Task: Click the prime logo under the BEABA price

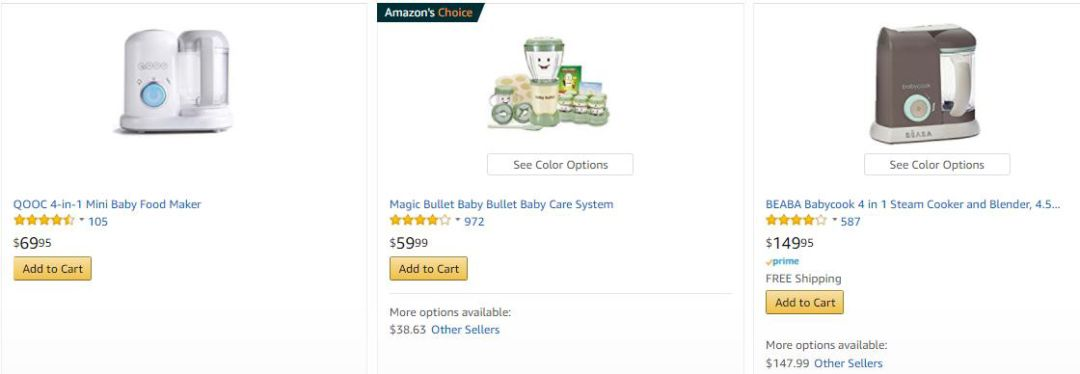Action: pos(782,262)
